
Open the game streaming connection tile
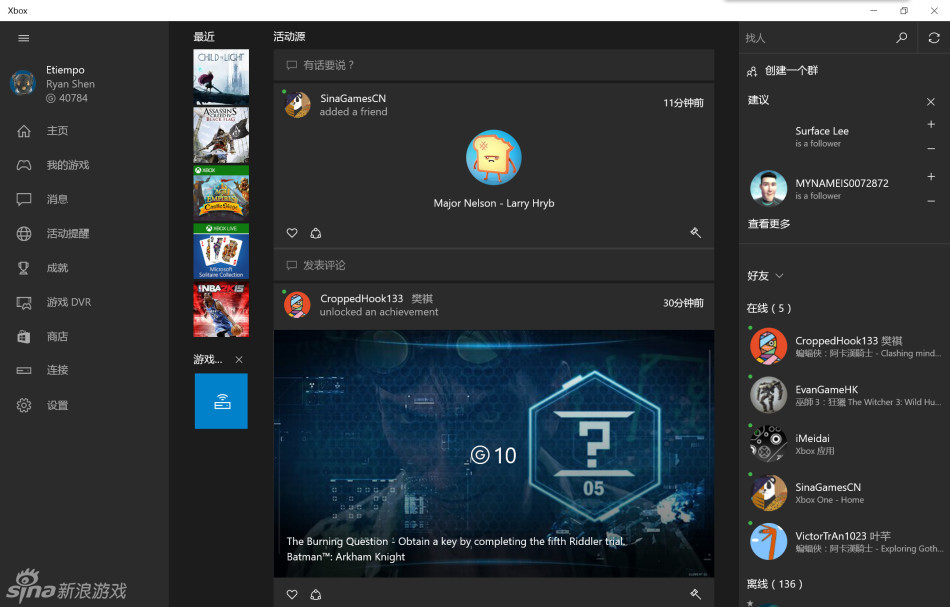(221, 401)
